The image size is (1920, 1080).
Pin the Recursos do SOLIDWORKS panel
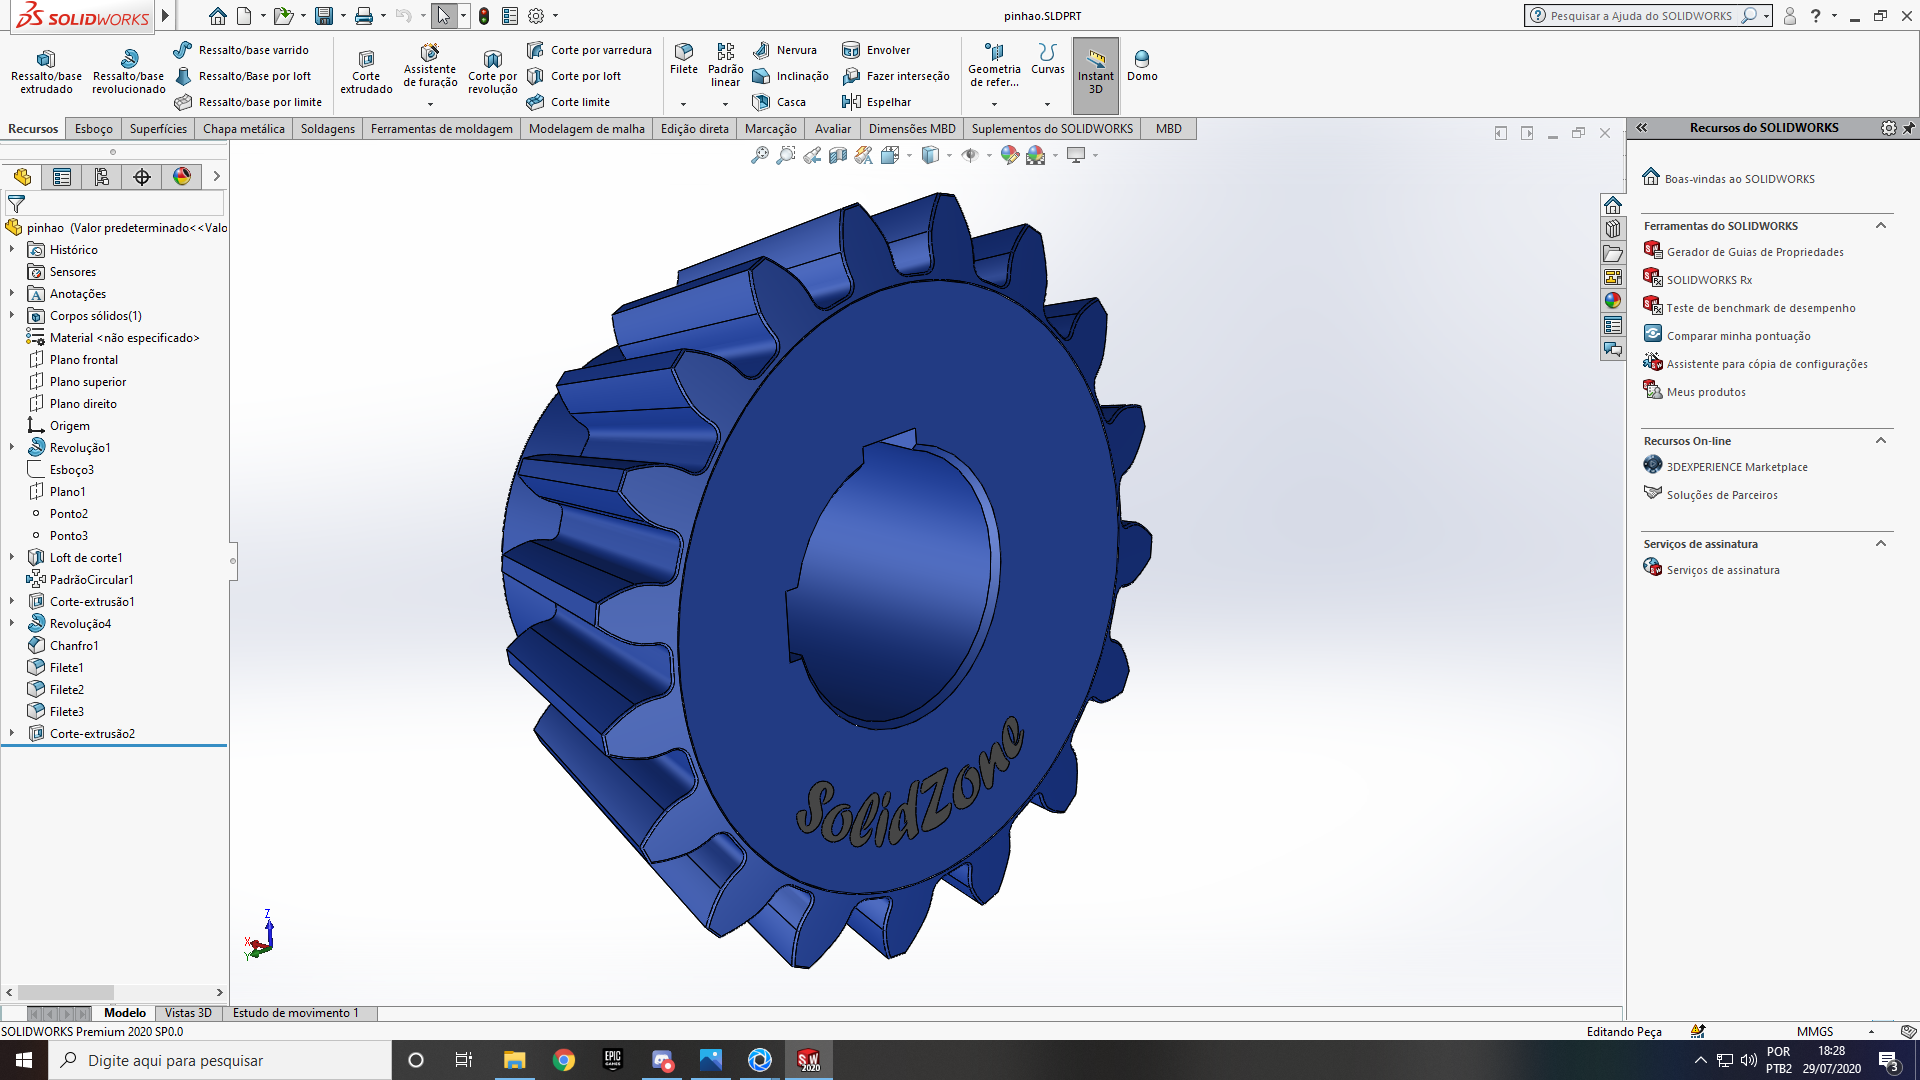pyautogui.click(x=1908, y=128)
